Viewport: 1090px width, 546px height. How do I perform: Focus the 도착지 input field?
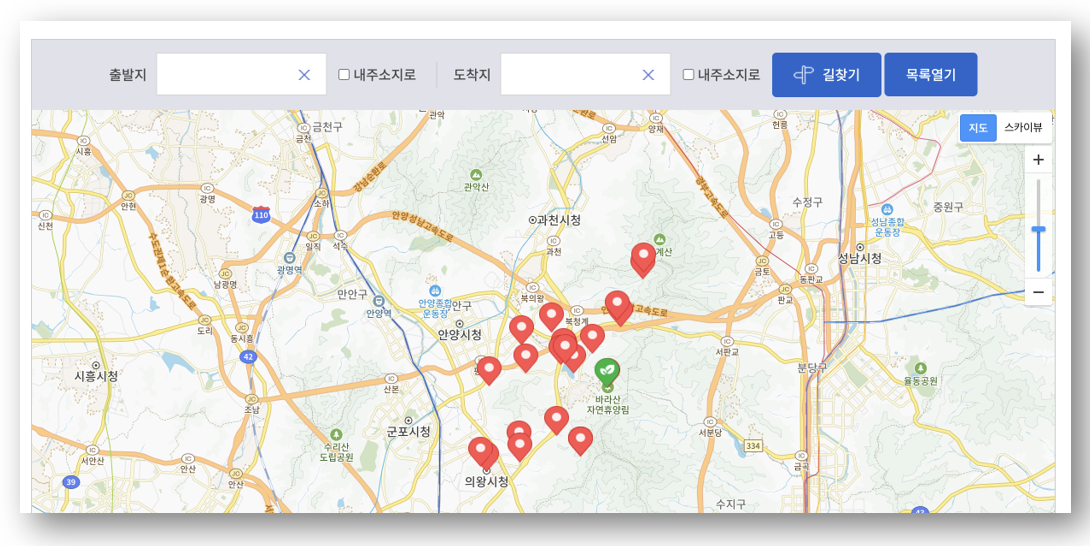click(585, 74)
